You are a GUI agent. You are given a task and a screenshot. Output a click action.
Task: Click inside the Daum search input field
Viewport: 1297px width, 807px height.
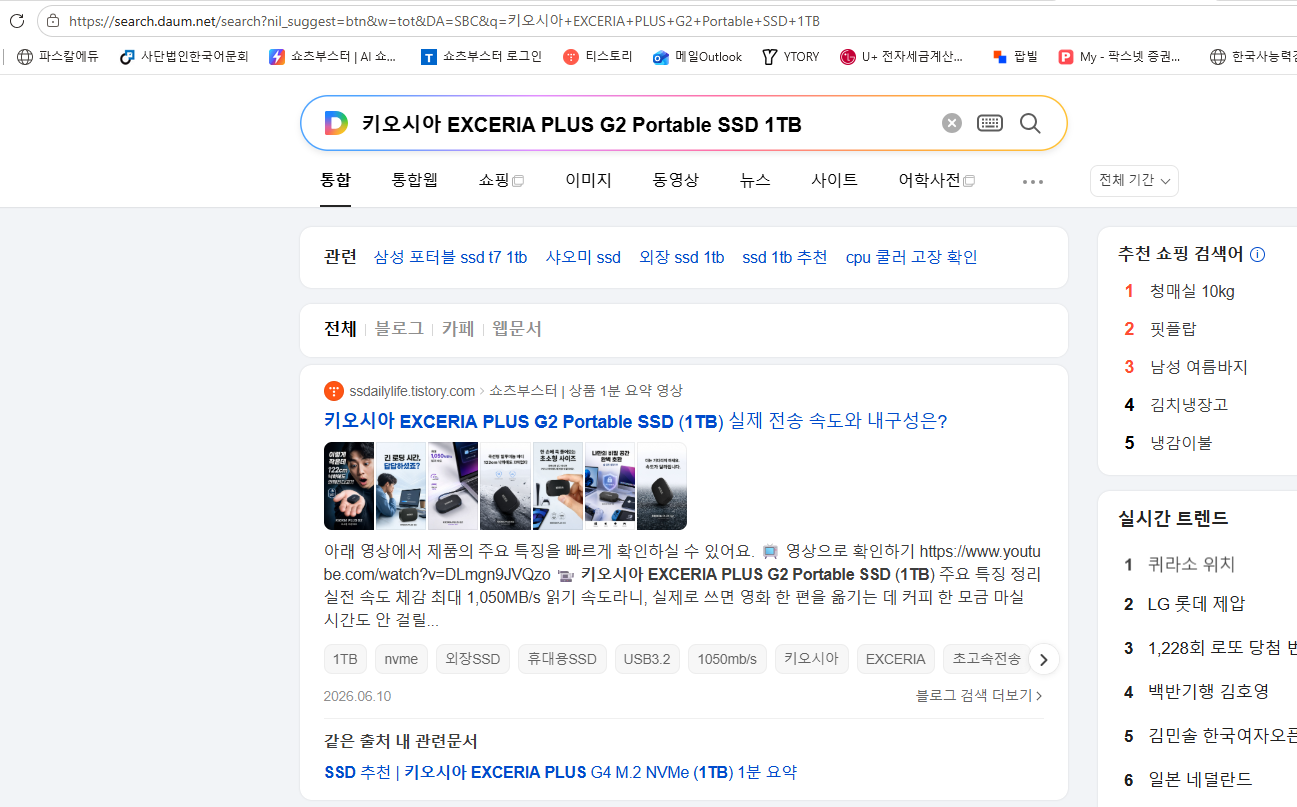[x=640, y=124]
